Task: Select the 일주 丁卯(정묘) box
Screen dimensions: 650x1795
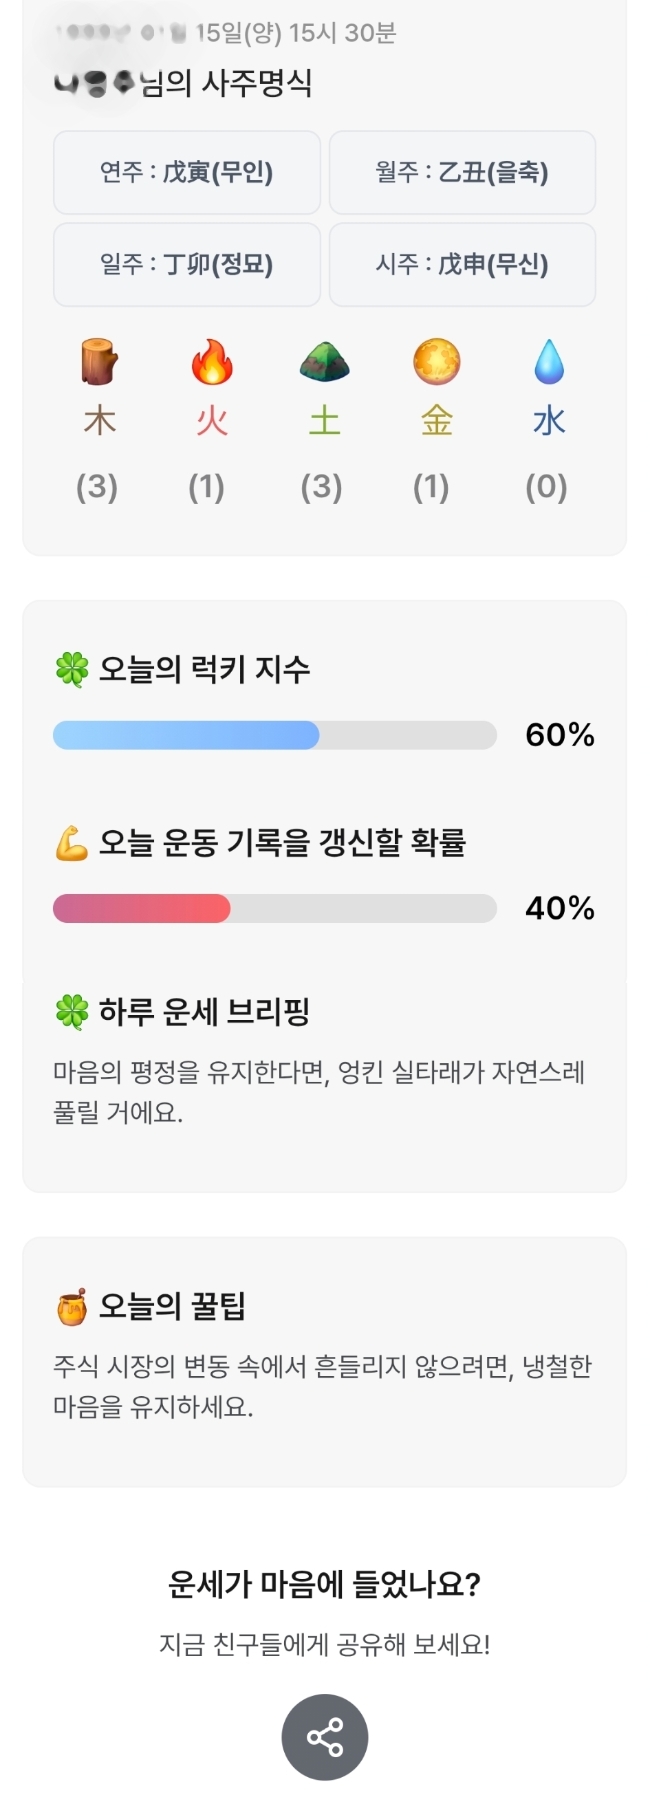Action: 187,264
